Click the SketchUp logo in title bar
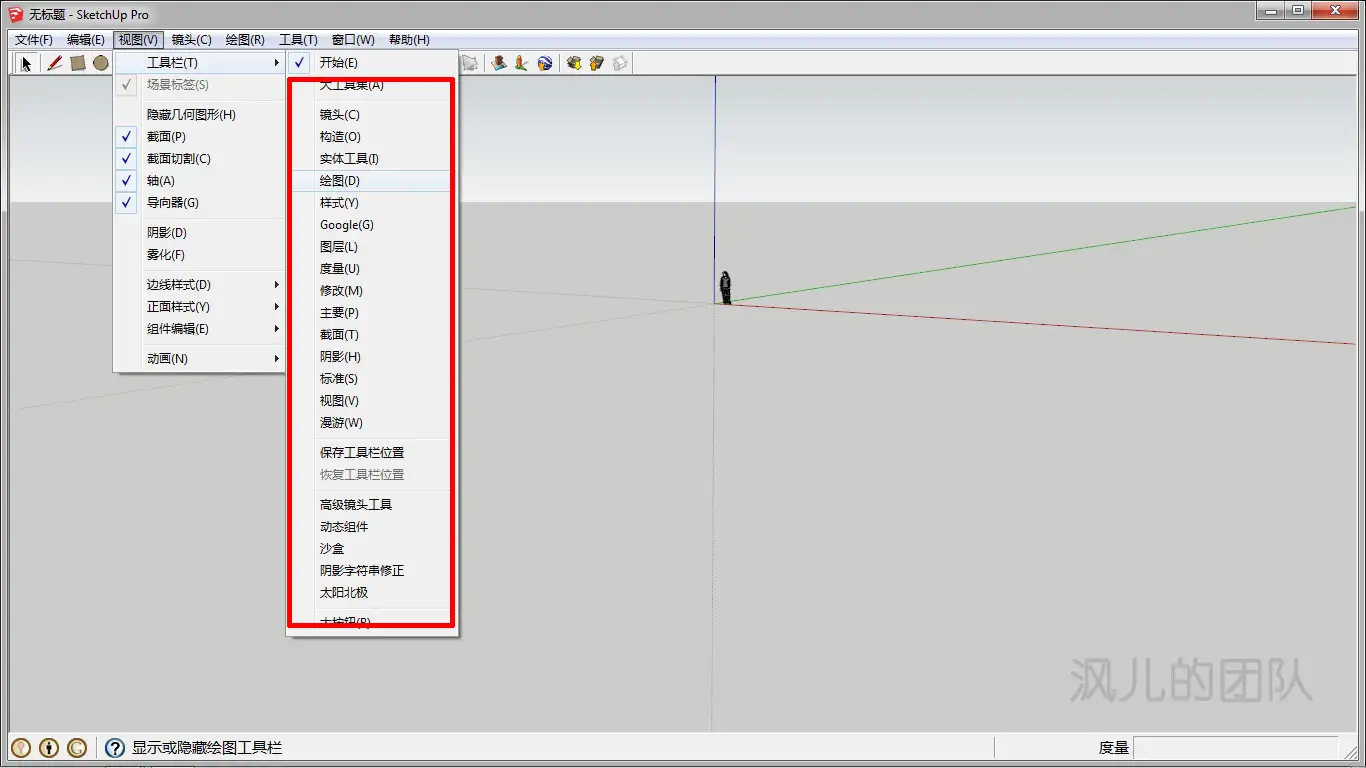This screenshot has height=768, width=1366. pyautogui.click(x=15, y=14)
